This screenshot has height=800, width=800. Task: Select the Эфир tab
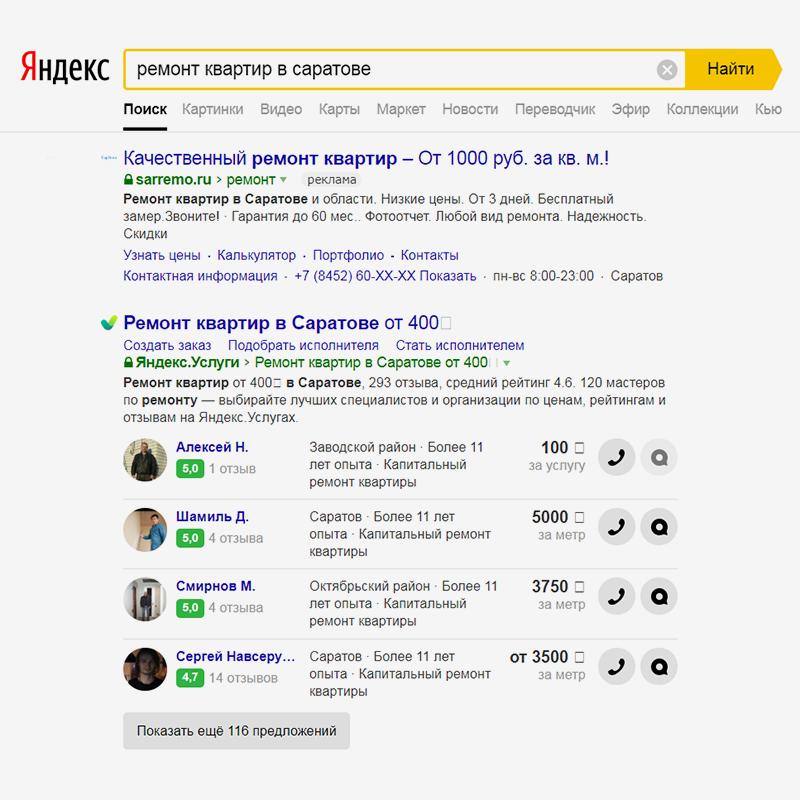point(631,109)
